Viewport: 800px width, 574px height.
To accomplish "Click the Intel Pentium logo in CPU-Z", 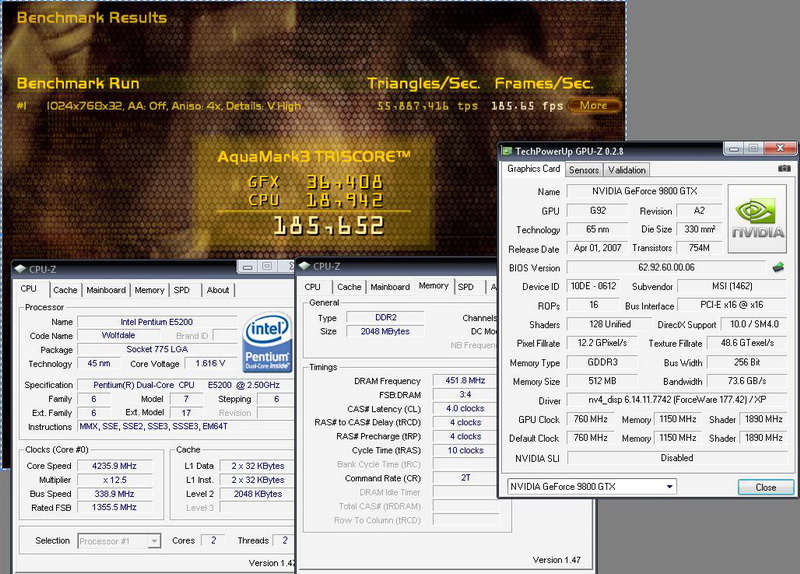I will 267,341.
